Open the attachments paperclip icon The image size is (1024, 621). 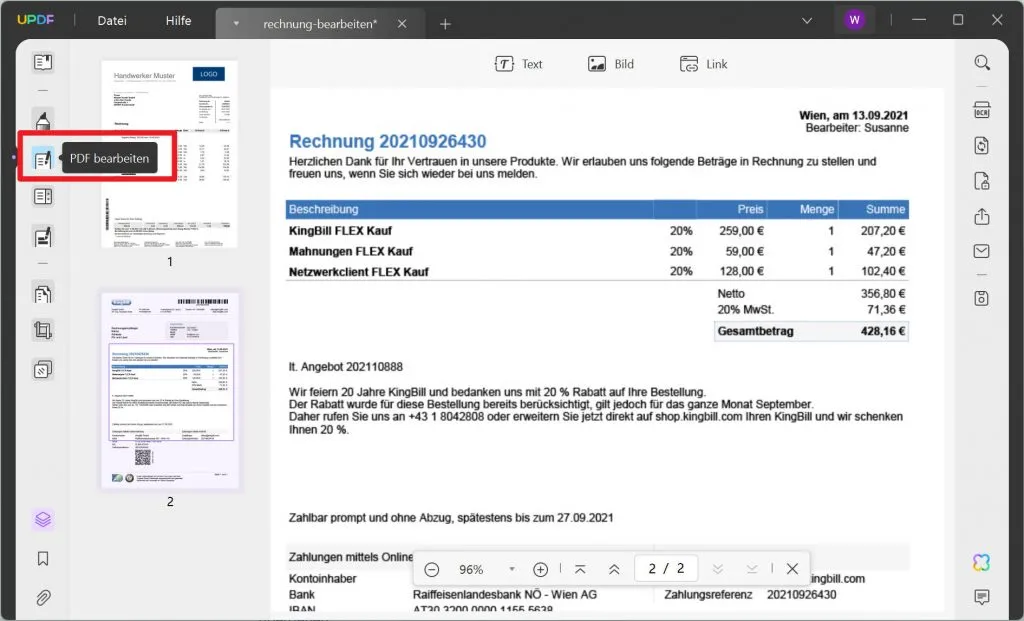point(43,598)
